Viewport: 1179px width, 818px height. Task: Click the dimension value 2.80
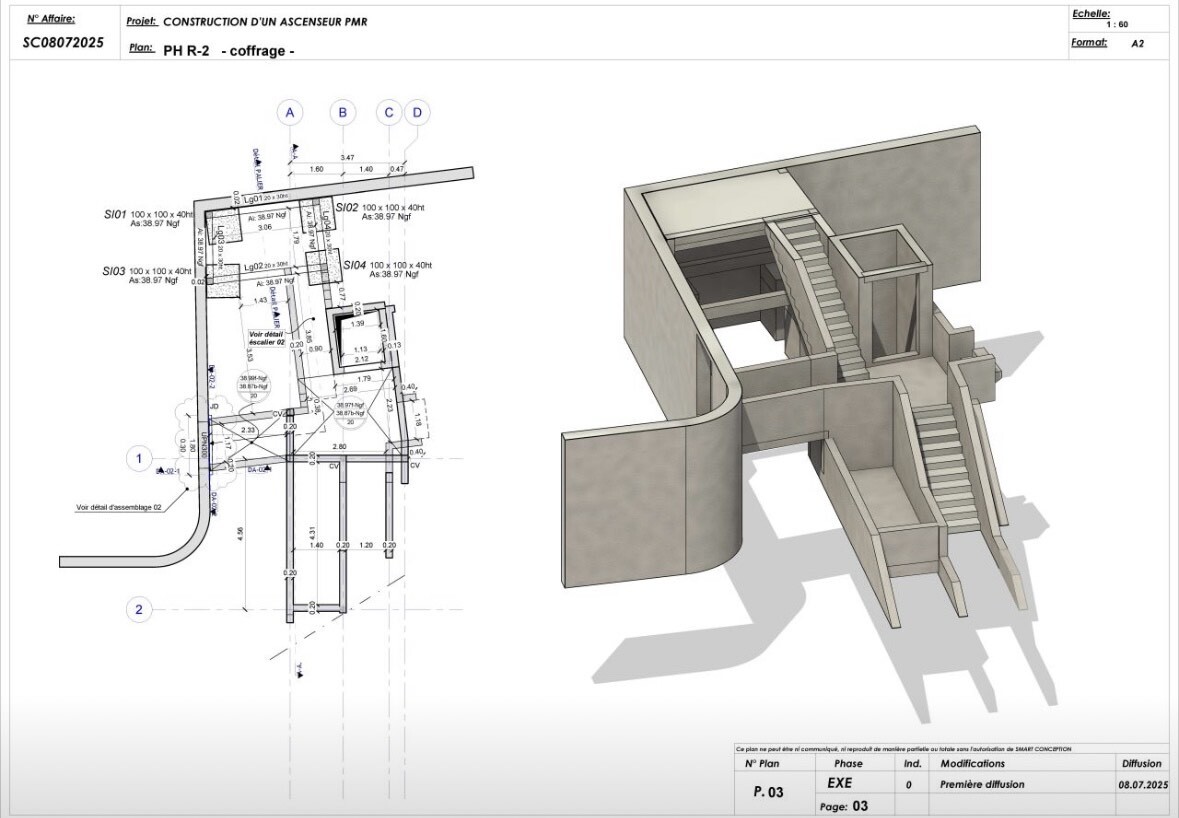[x=340, y=447]
